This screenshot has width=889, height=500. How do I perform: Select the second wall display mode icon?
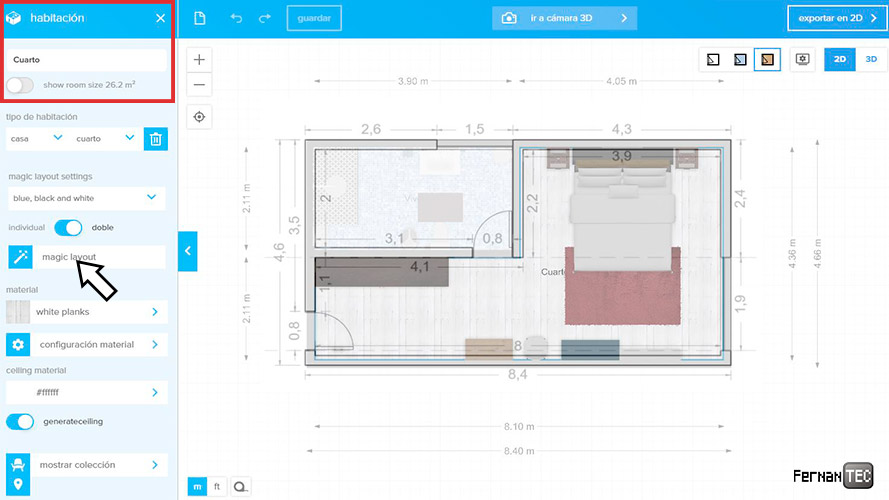pyautogui.click(x=740, y=59)
